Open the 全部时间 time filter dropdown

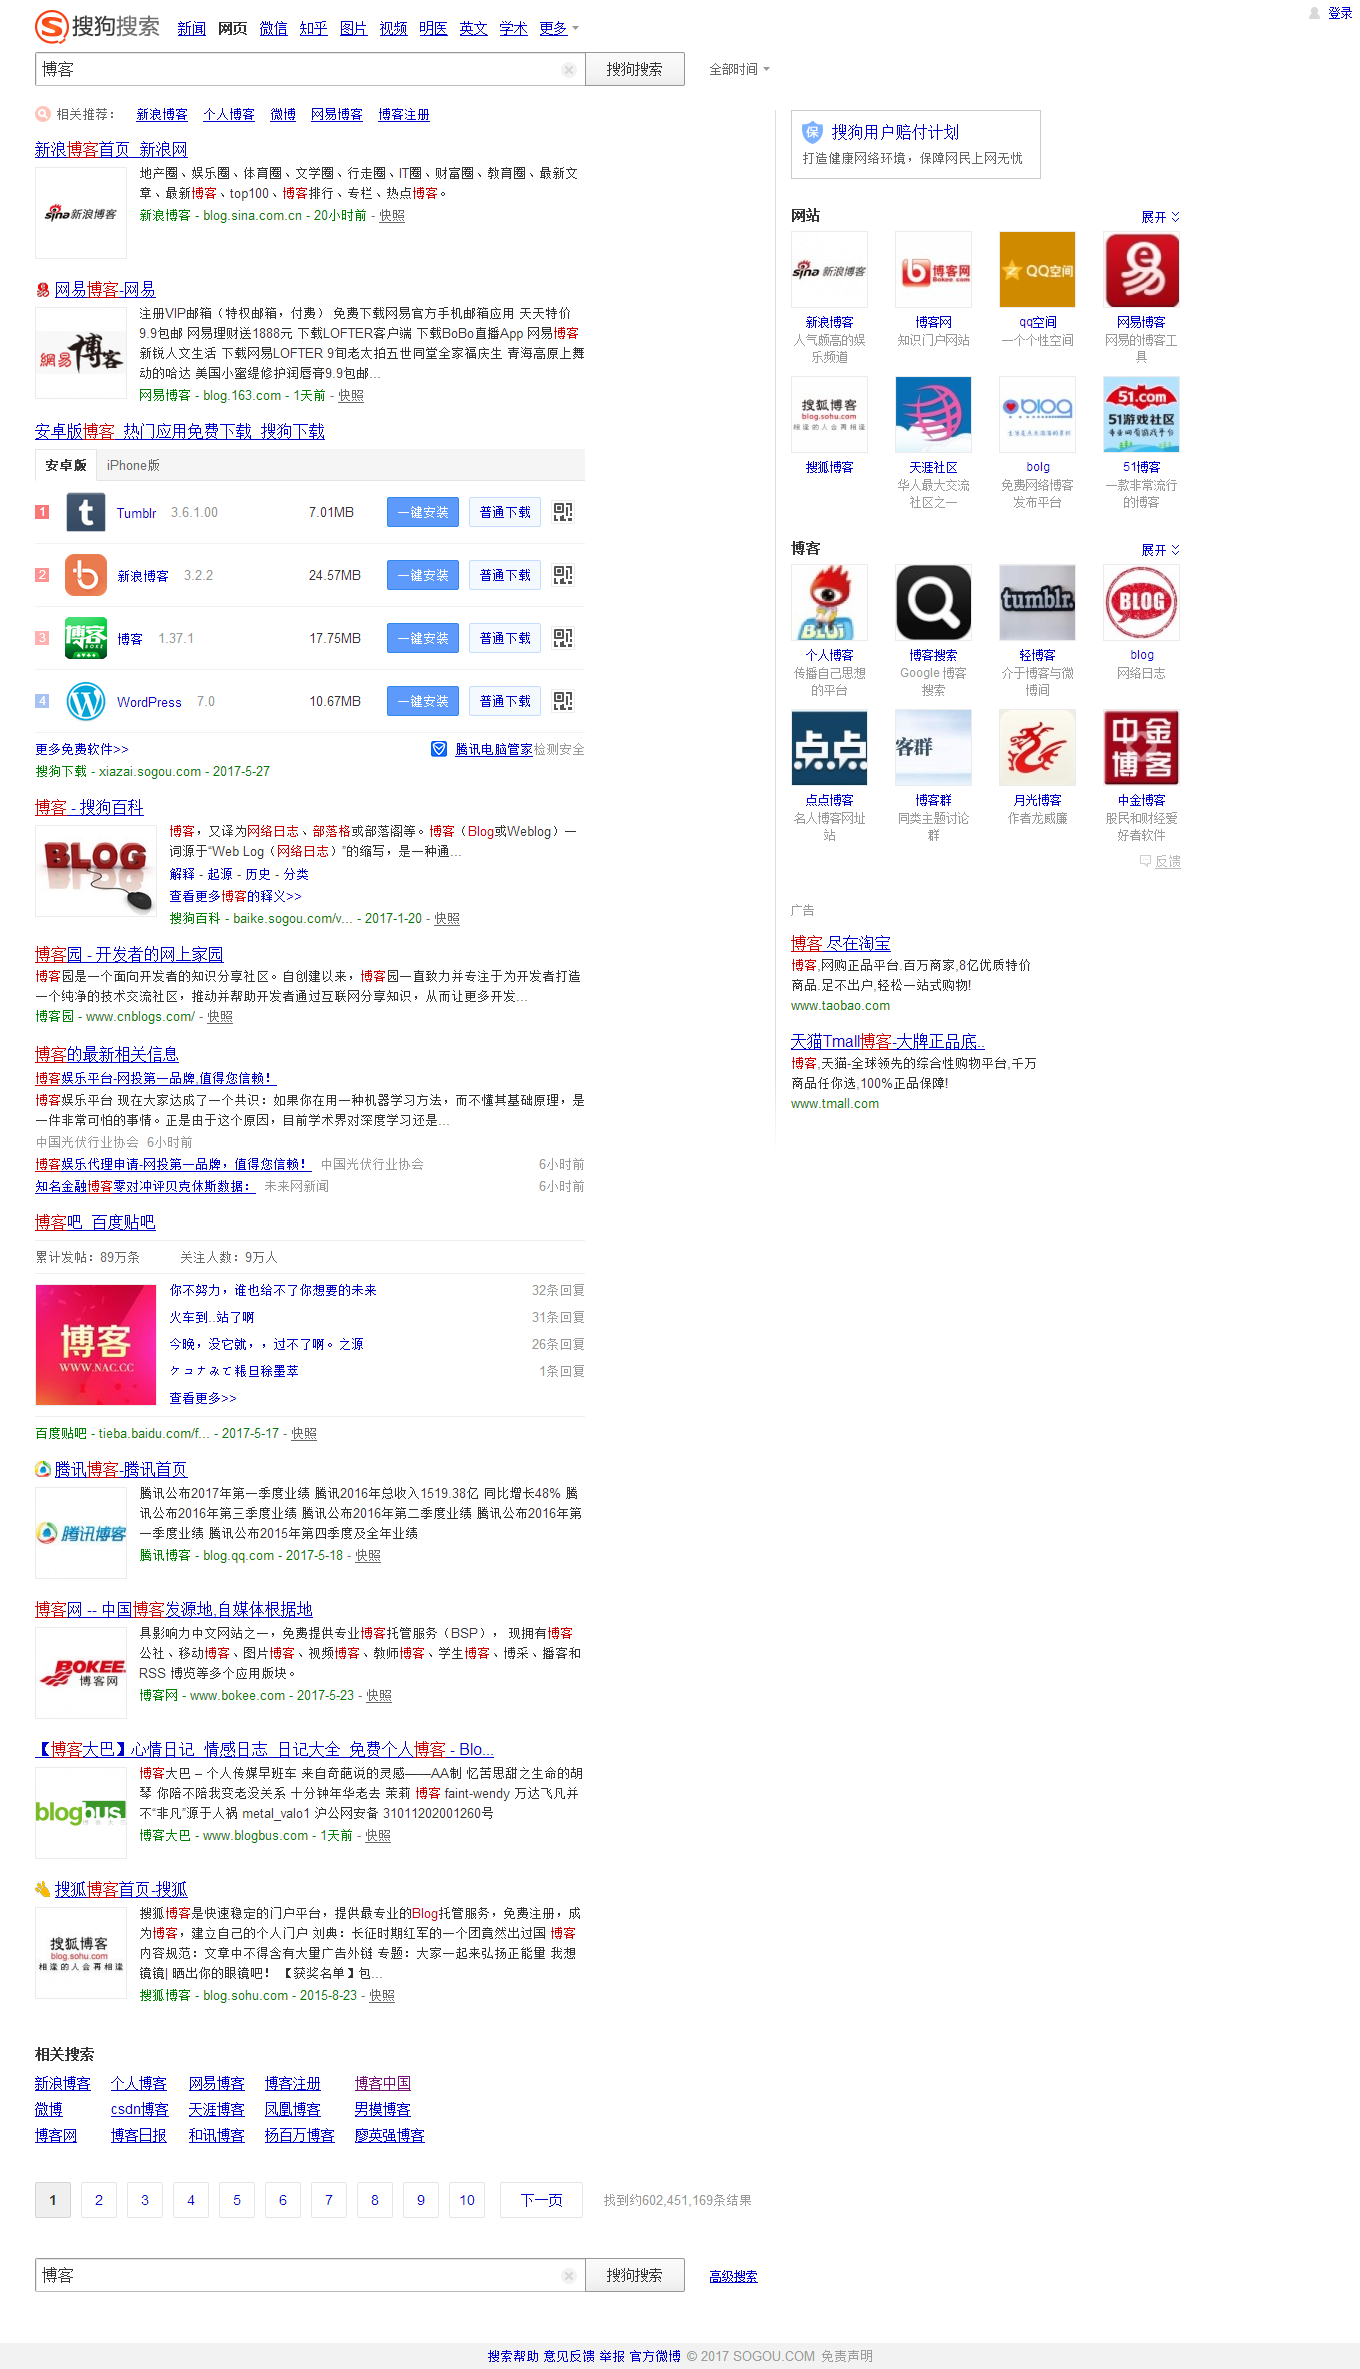(x=739, y=70)
